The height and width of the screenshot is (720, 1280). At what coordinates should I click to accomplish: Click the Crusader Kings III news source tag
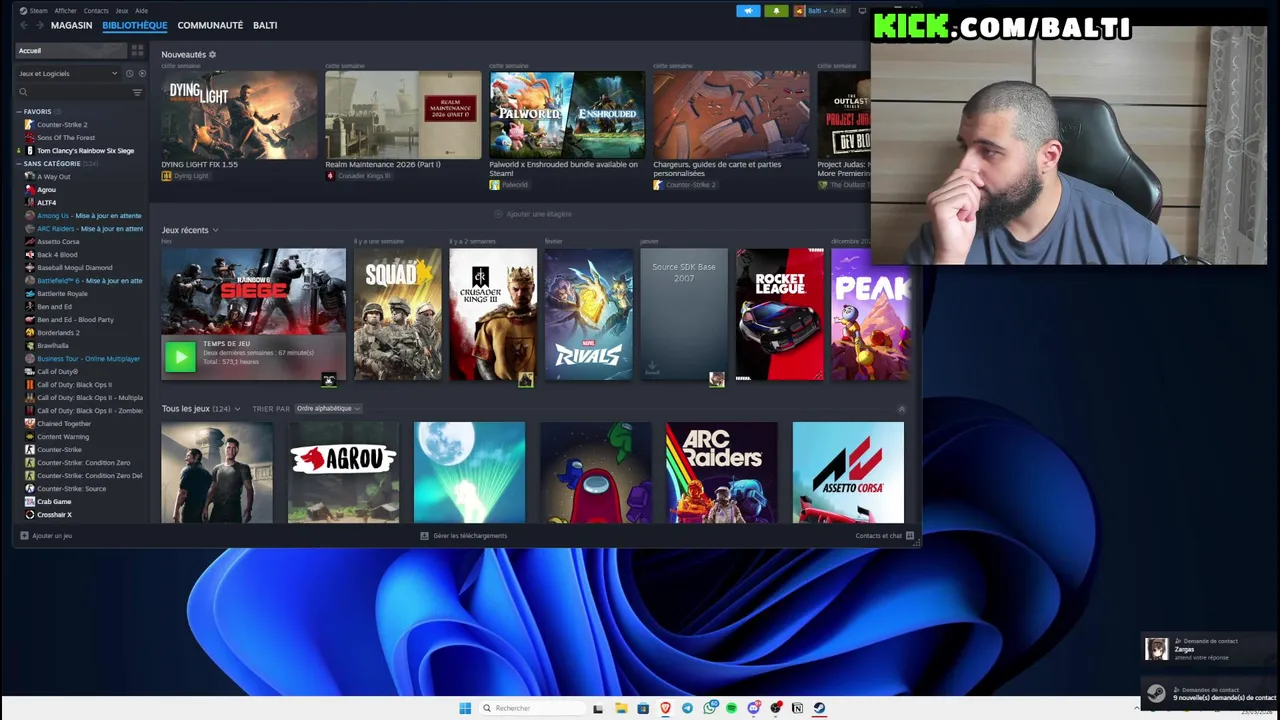click(357, 176)
